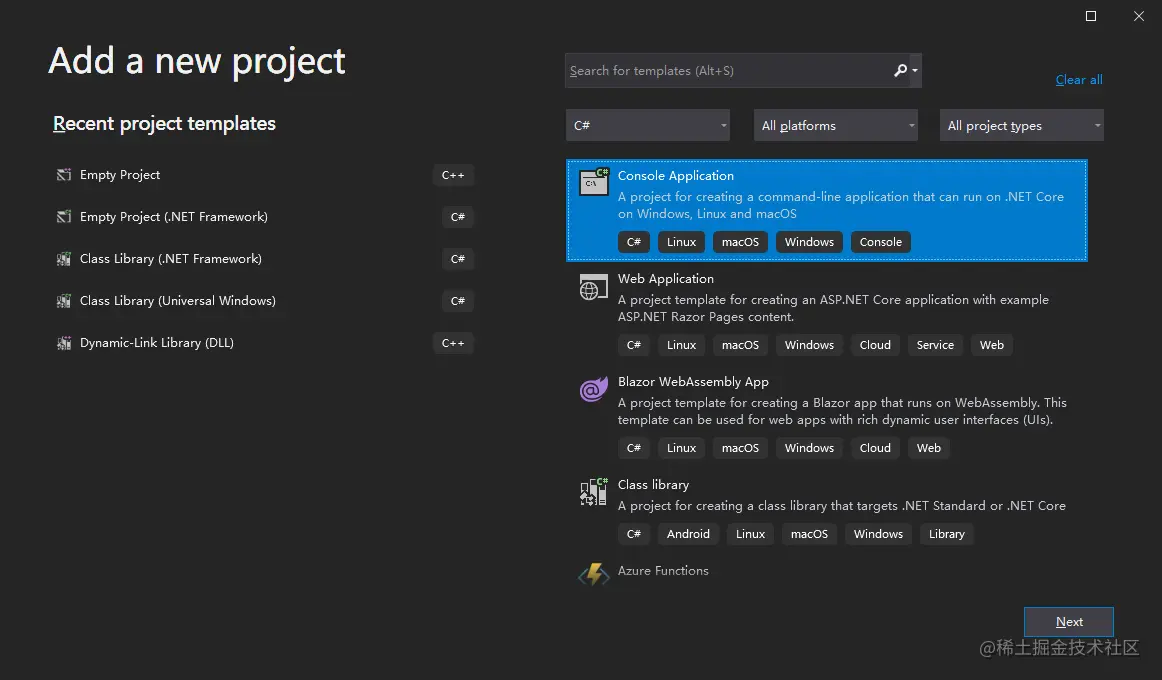
Task: Click the Clear all link
Action: (1079, 80)
